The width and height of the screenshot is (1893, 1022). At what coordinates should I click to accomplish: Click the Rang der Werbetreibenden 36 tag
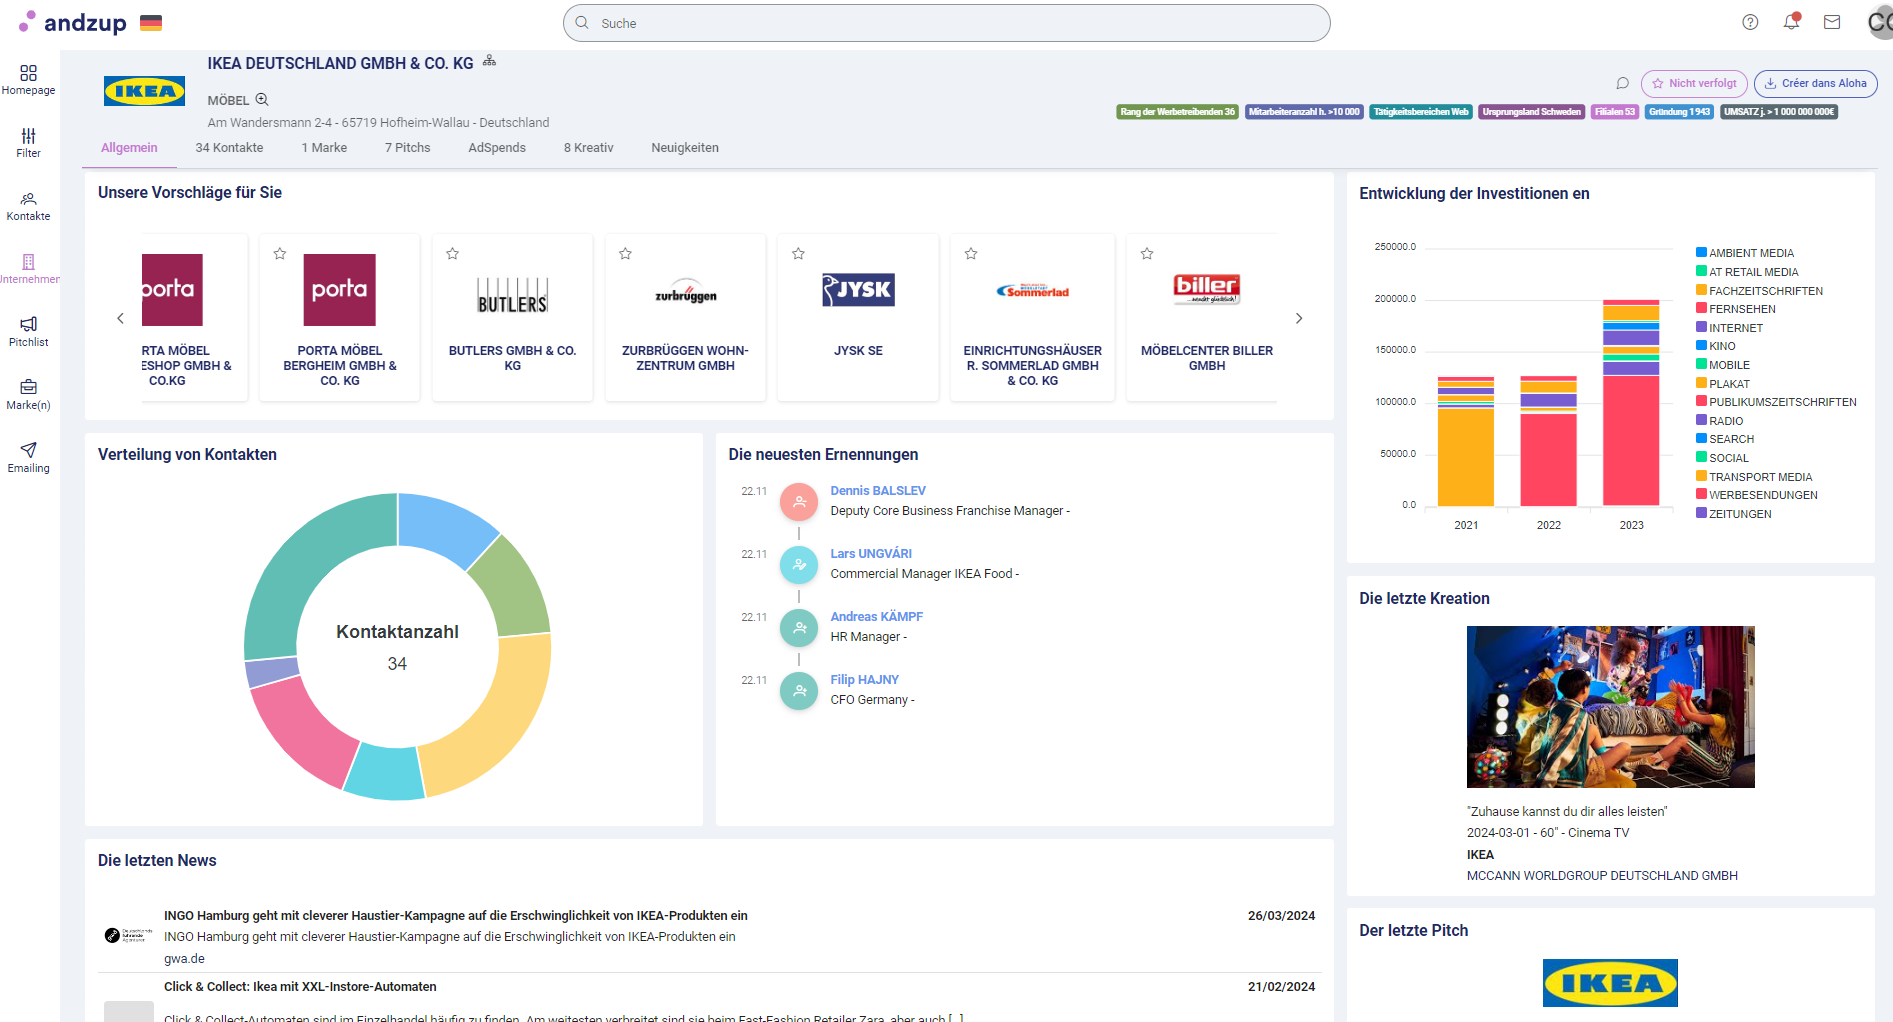[1177, 112]
